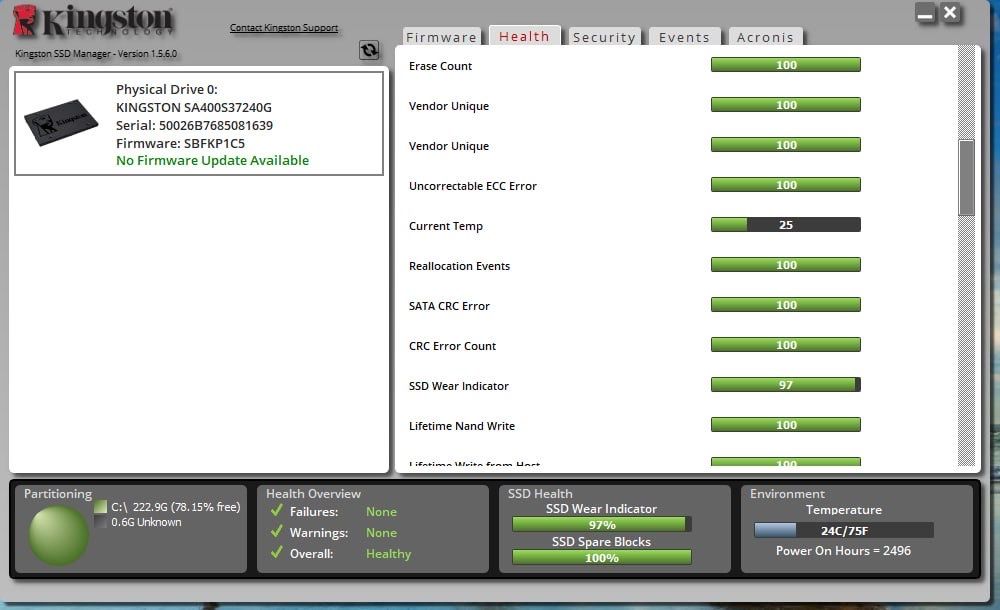
Task: Click the Erase Count label
Action: click(x=441, y=66)
